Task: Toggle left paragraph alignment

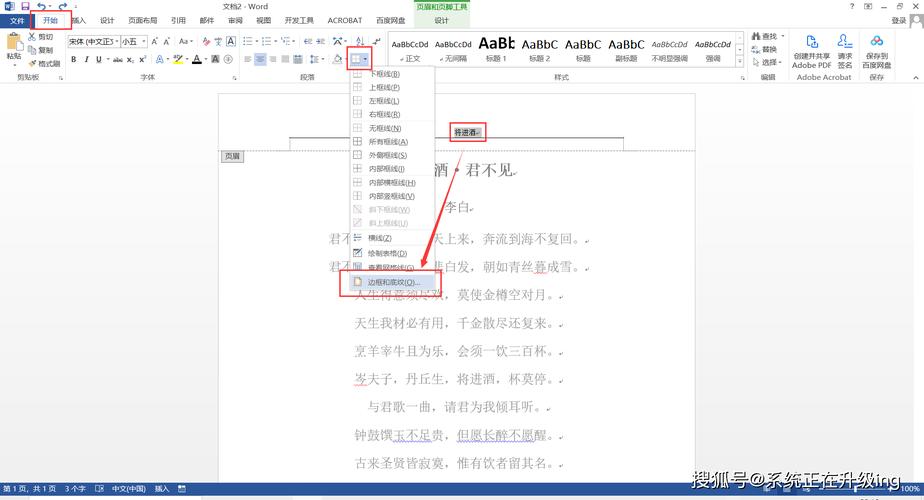Action: tap(248, 59)
